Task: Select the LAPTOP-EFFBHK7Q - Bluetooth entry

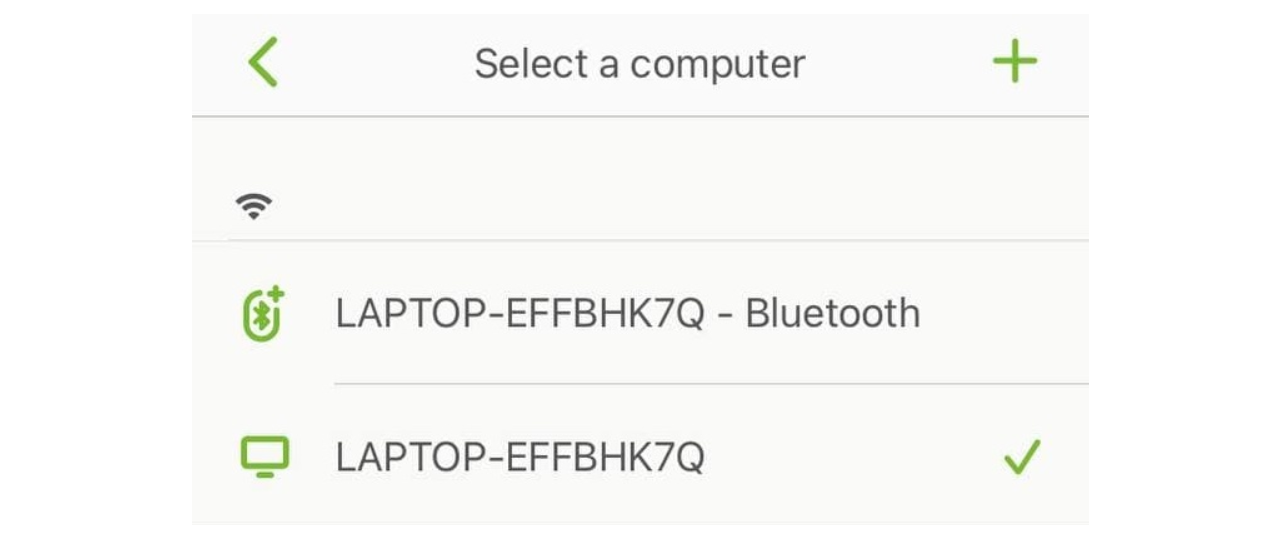Action: 627,314
